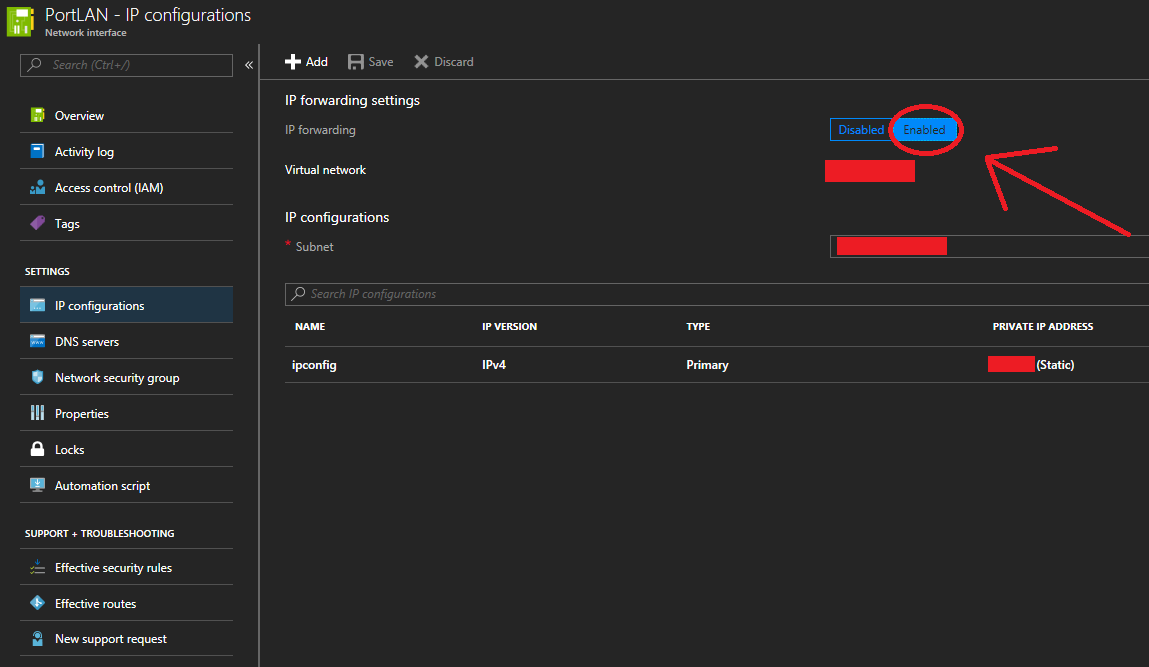Screen dimensions: 1149x667
Task: Select IP configurations menu item
Action: coord(126,305)
